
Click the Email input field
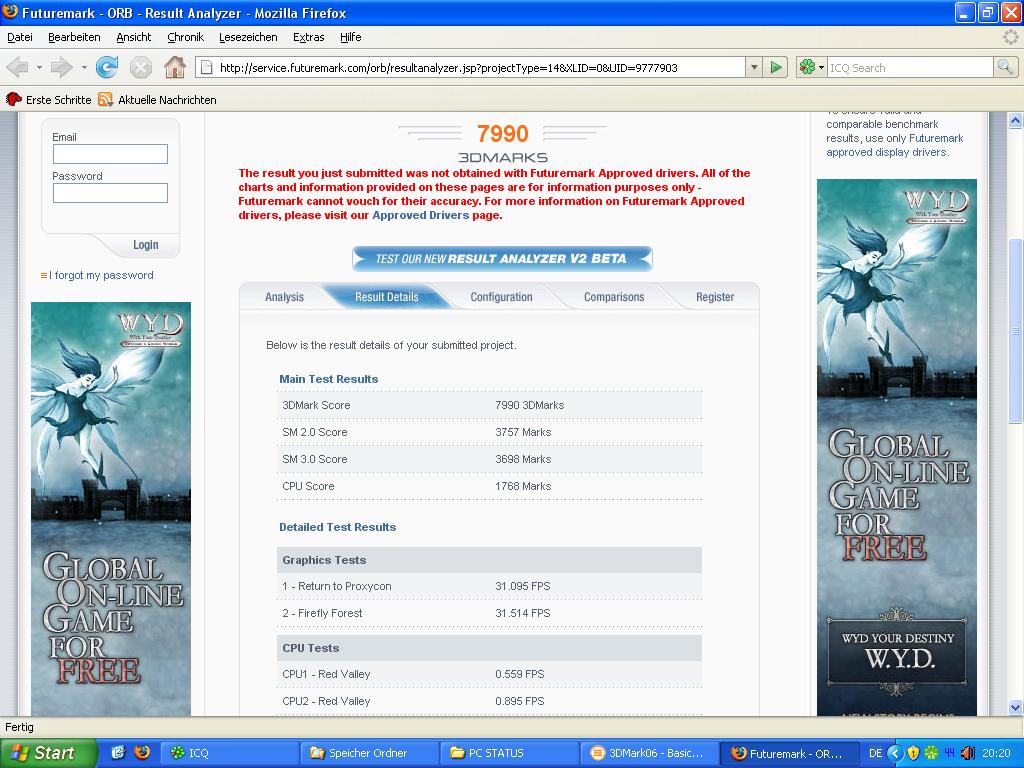click(x=110, y=154)
